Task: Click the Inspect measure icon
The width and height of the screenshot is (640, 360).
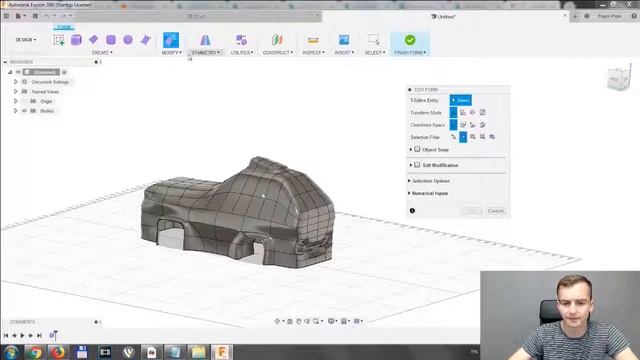Action: [313, 40]
